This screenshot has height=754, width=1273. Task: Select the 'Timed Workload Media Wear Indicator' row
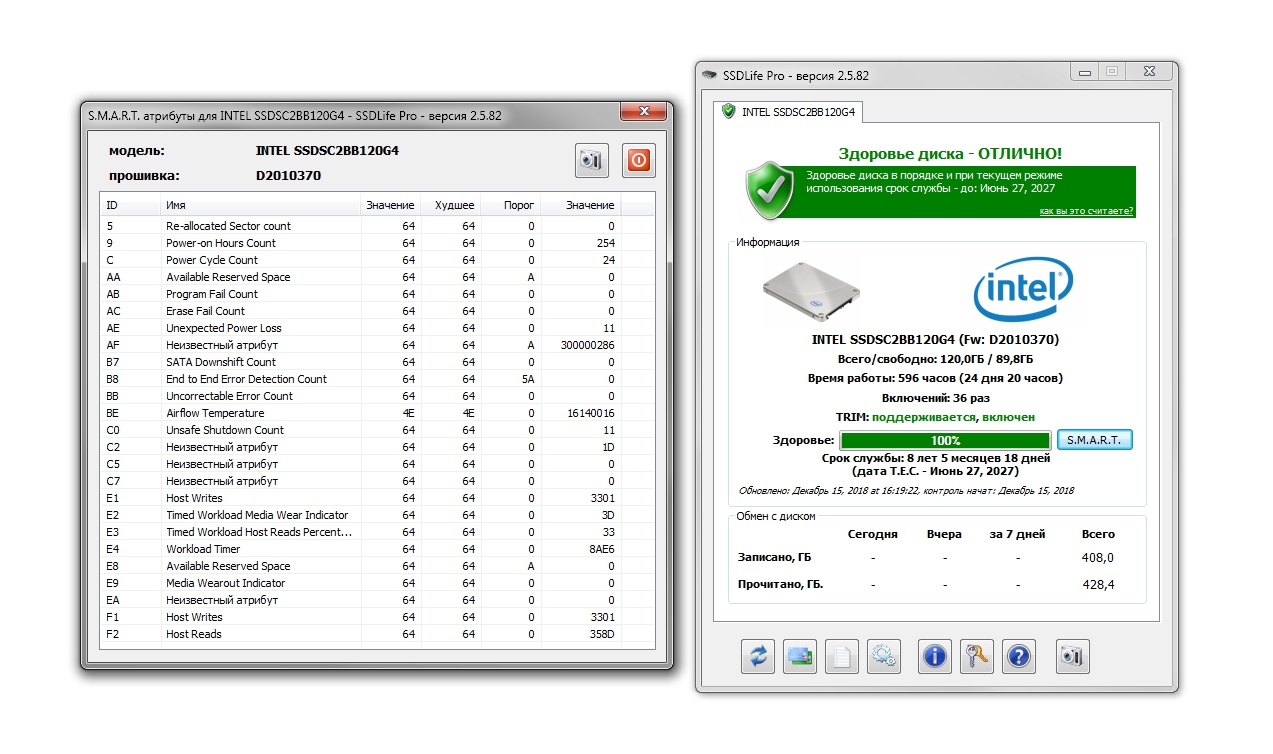378,515
